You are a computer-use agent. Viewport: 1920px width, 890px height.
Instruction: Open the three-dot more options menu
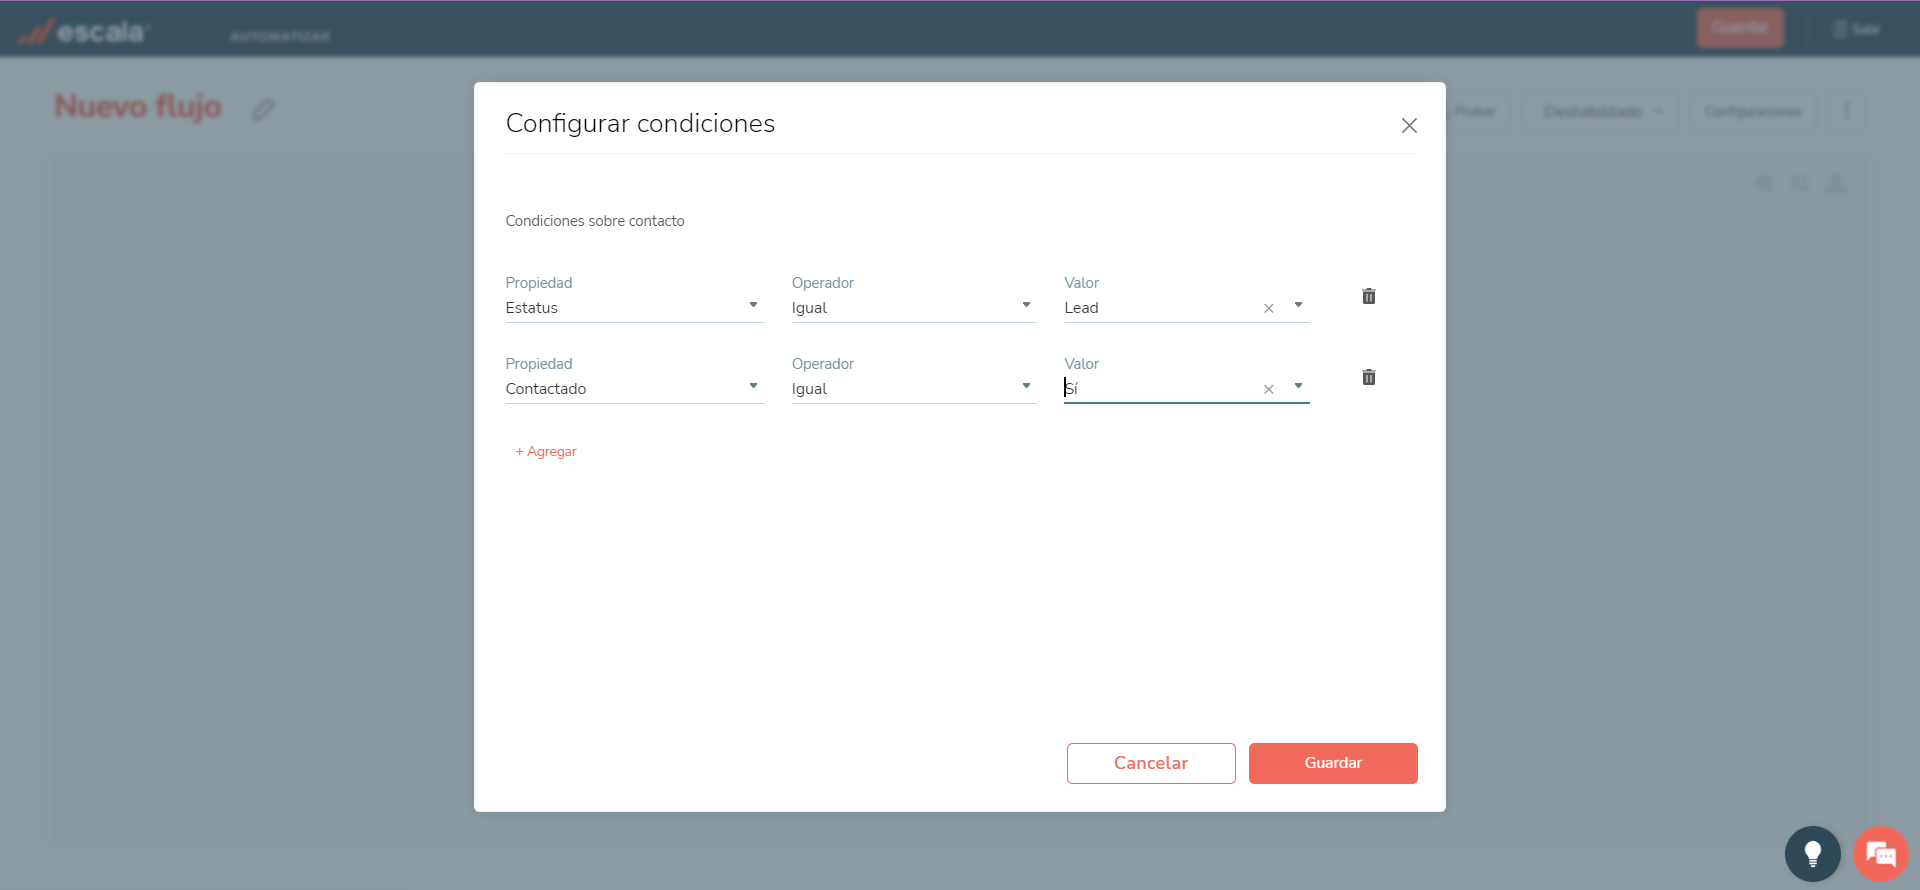[1846, 111]
